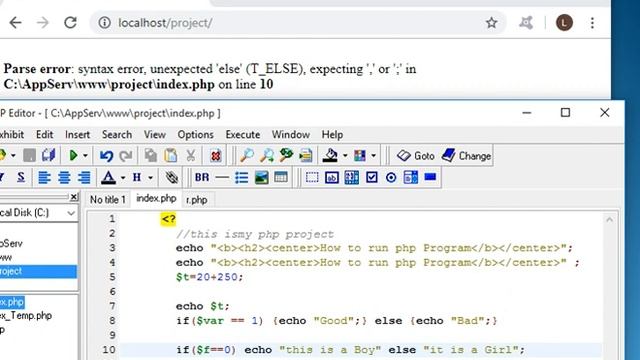Click the Find next magnifier icon
The width and height of the screenshot is (640, 360).
[x=267, y=156]
